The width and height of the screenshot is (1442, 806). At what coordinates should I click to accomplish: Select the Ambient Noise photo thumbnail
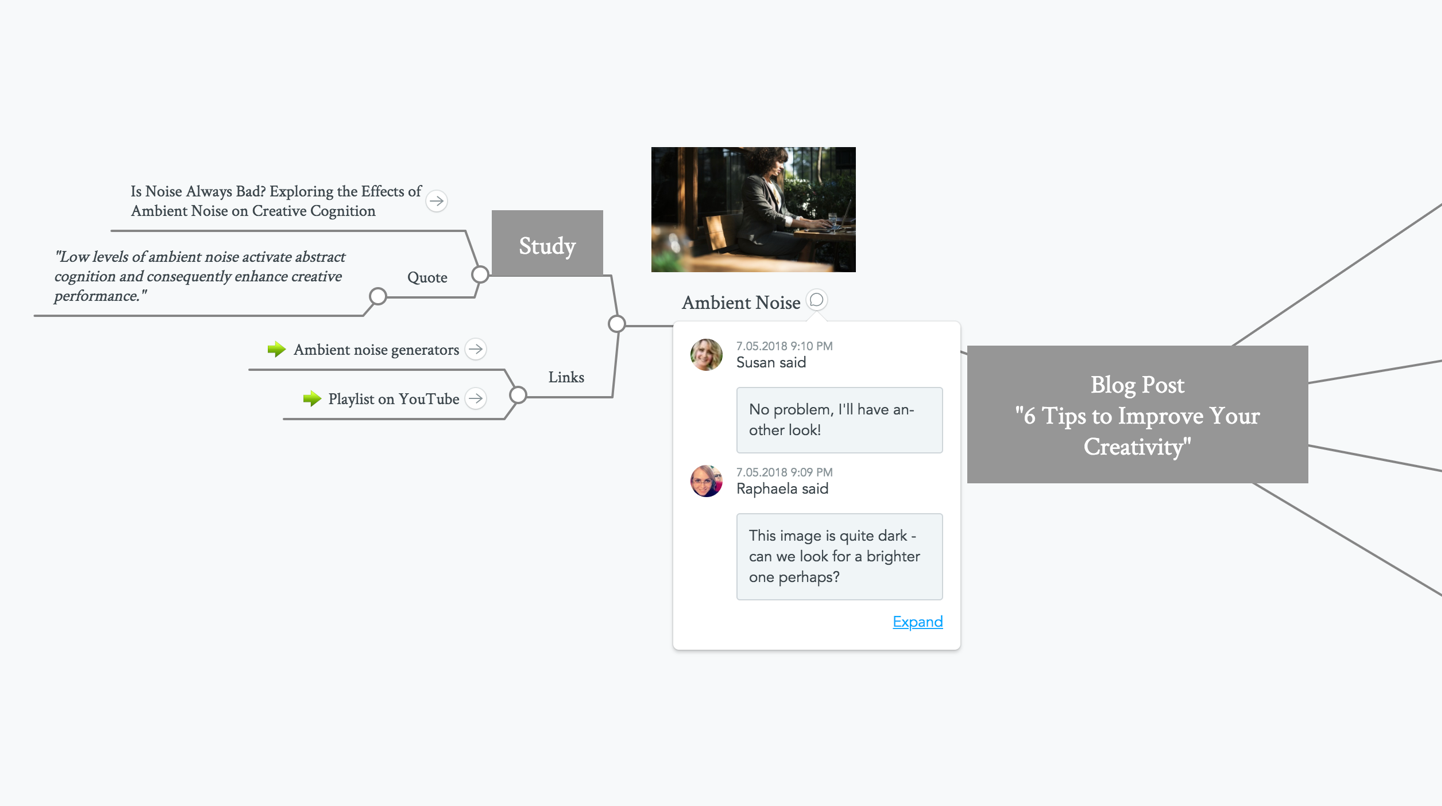click(753, 209)
